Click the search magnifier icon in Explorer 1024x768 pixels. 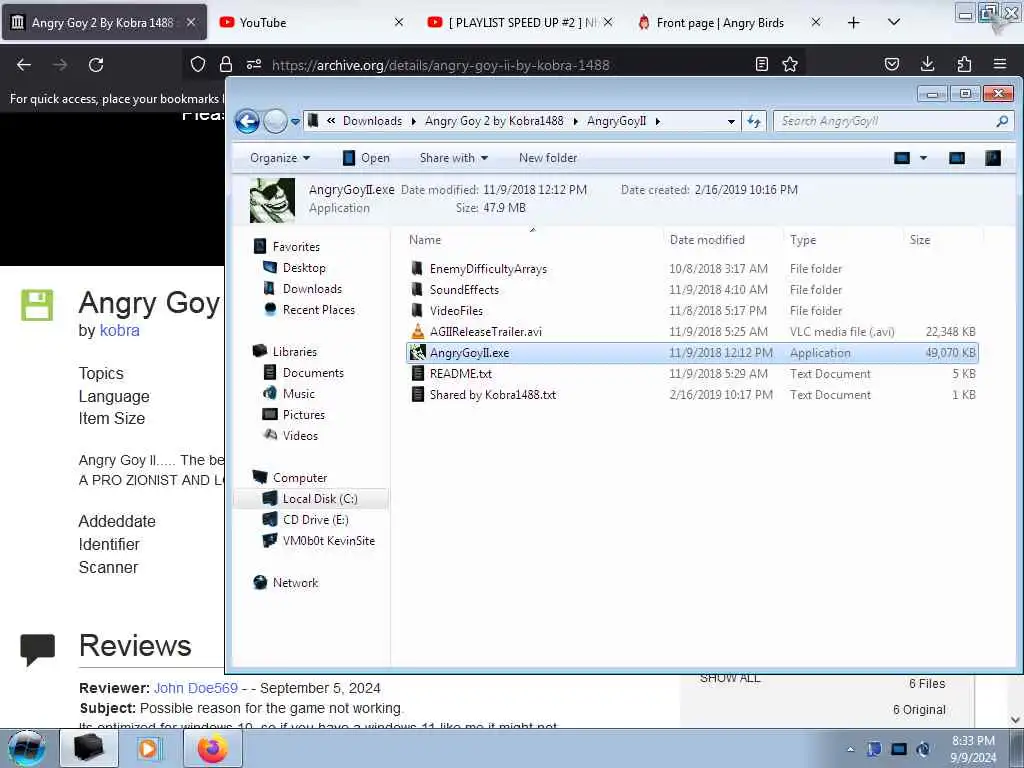[1002, 121]
